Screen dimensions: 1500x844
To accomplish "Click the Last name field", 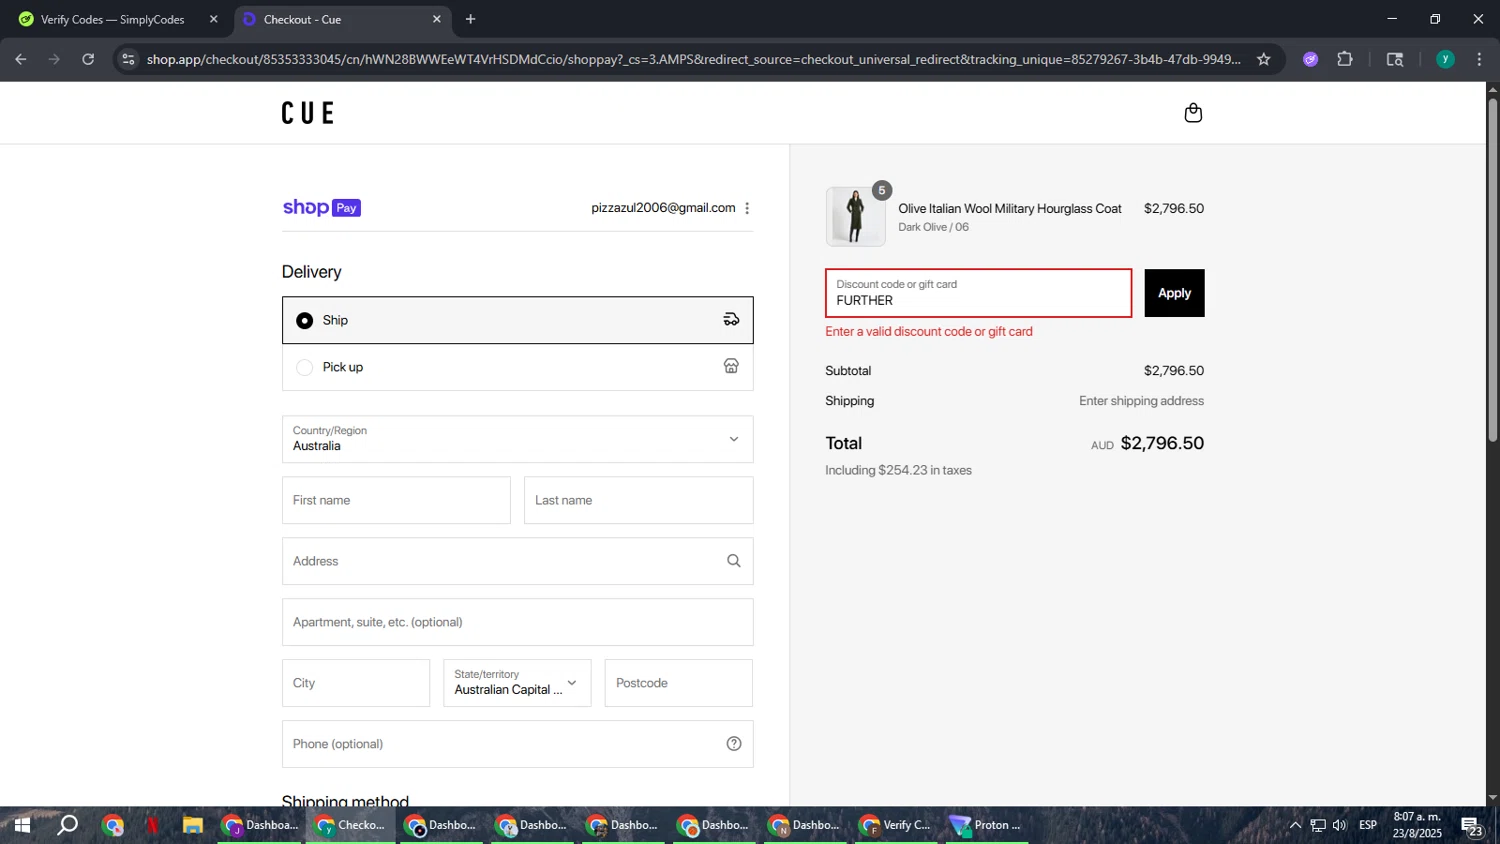I will click(x=638, y=500).
